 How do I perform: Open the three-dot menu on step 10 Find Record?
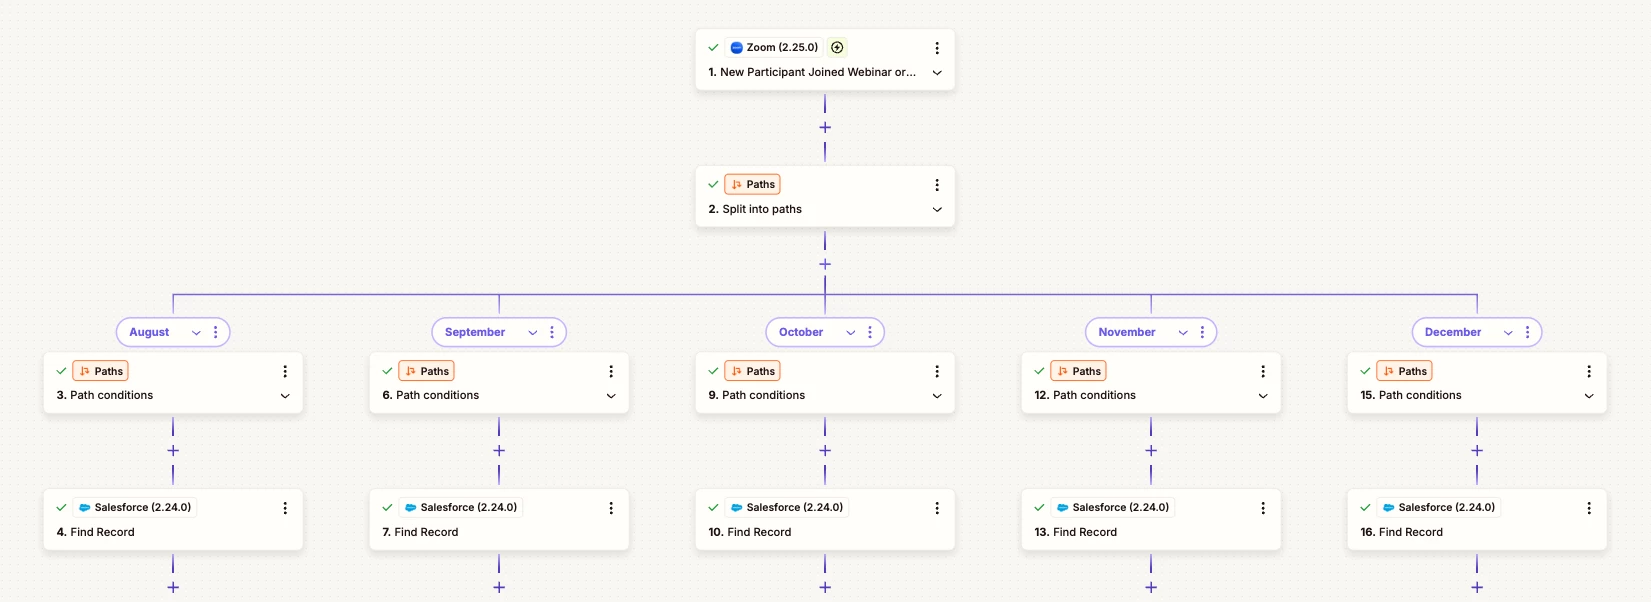click(x=937, y=508)
